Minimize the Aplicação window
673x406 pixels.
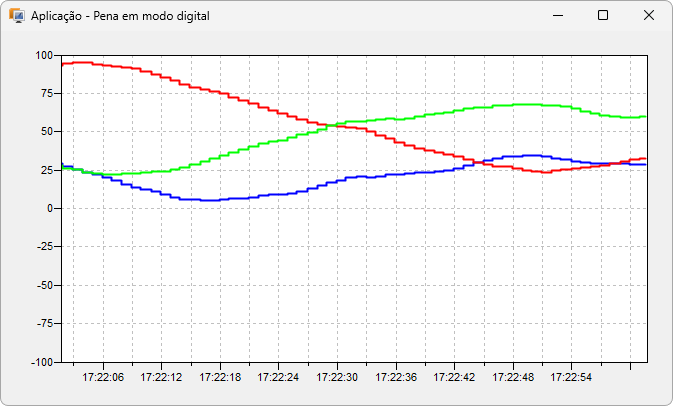[556, 16]
